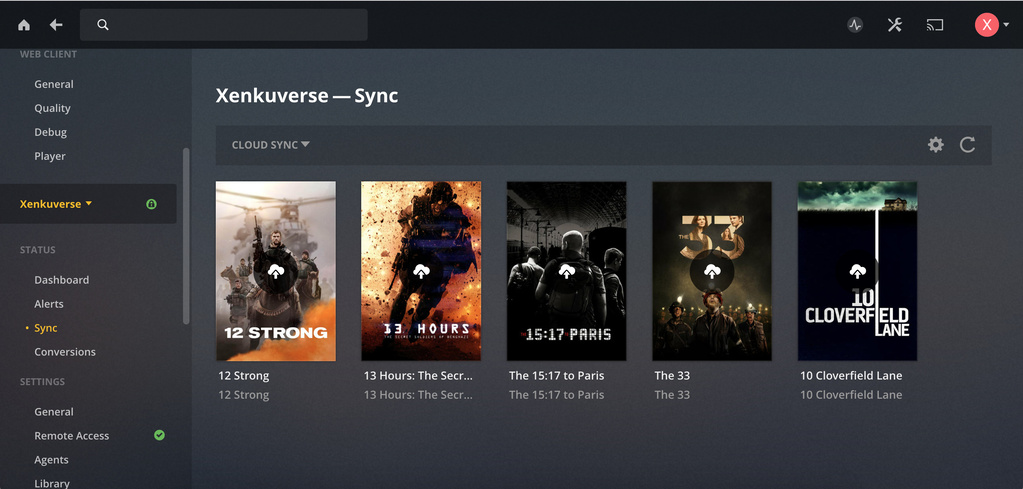Click the search input field

(224, 25)
